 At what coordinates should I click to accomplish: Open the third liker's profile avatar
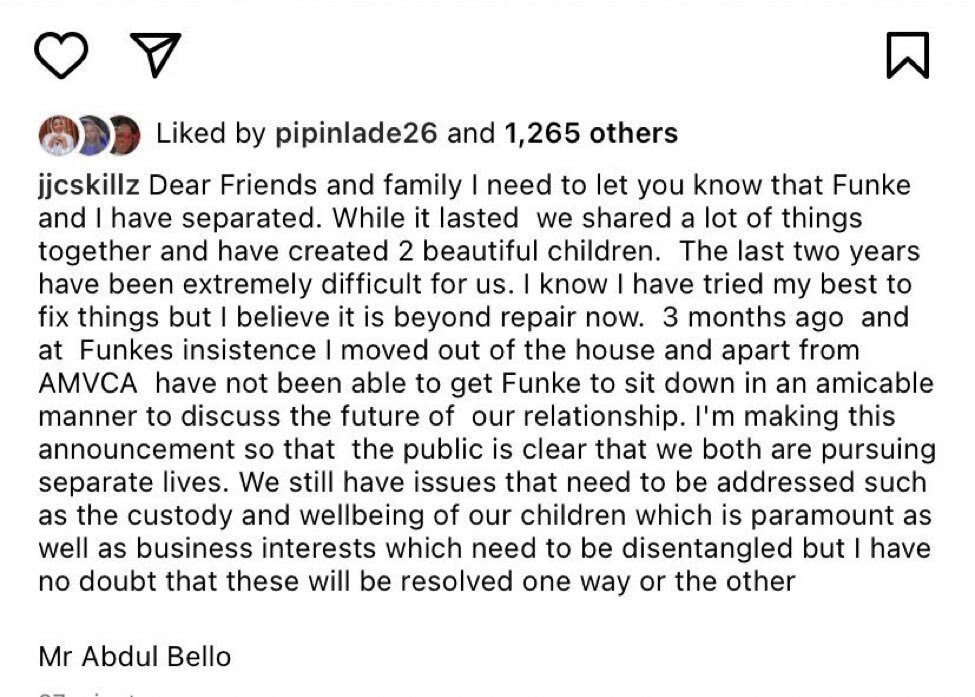(x=126, y=135)
